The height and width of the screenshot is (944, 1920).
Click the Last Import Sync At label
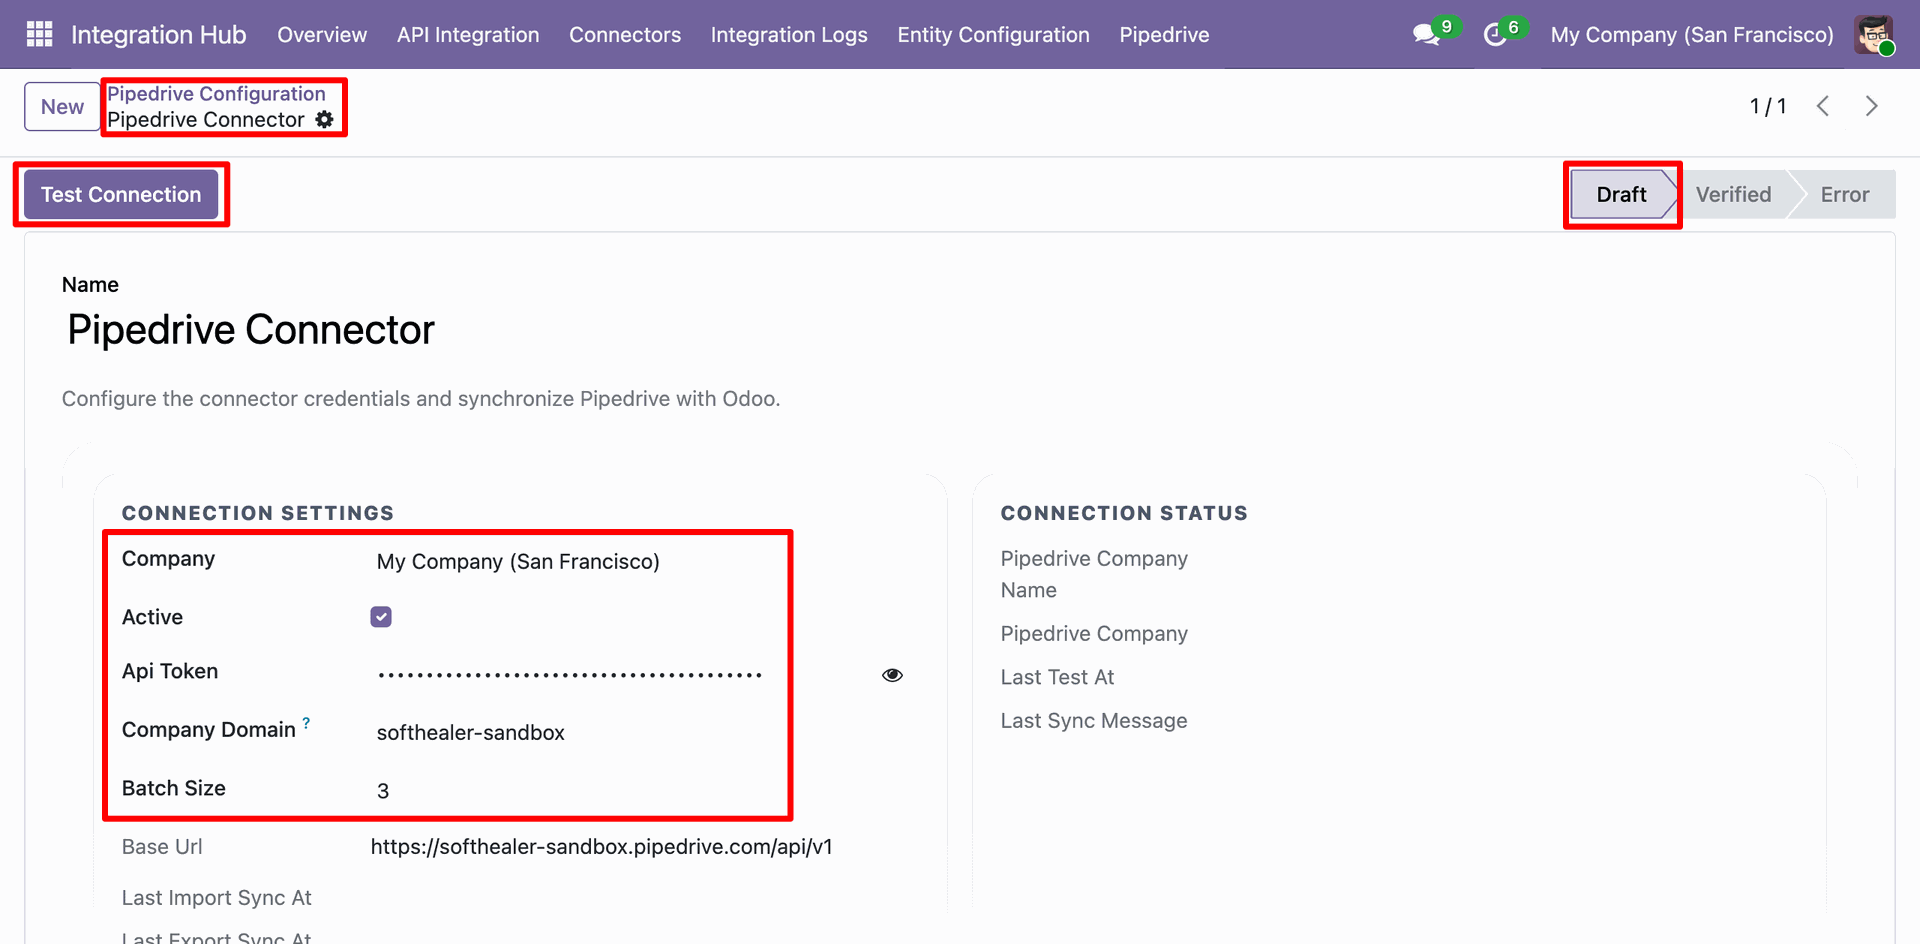pyautogui.click(x=217, y=897)
